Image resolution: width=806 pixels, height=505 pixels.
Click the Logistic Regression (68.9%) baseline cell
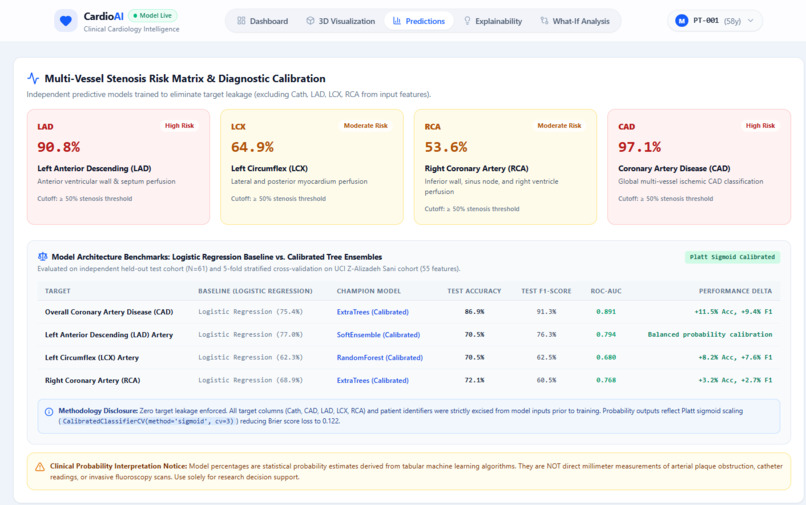250,380
